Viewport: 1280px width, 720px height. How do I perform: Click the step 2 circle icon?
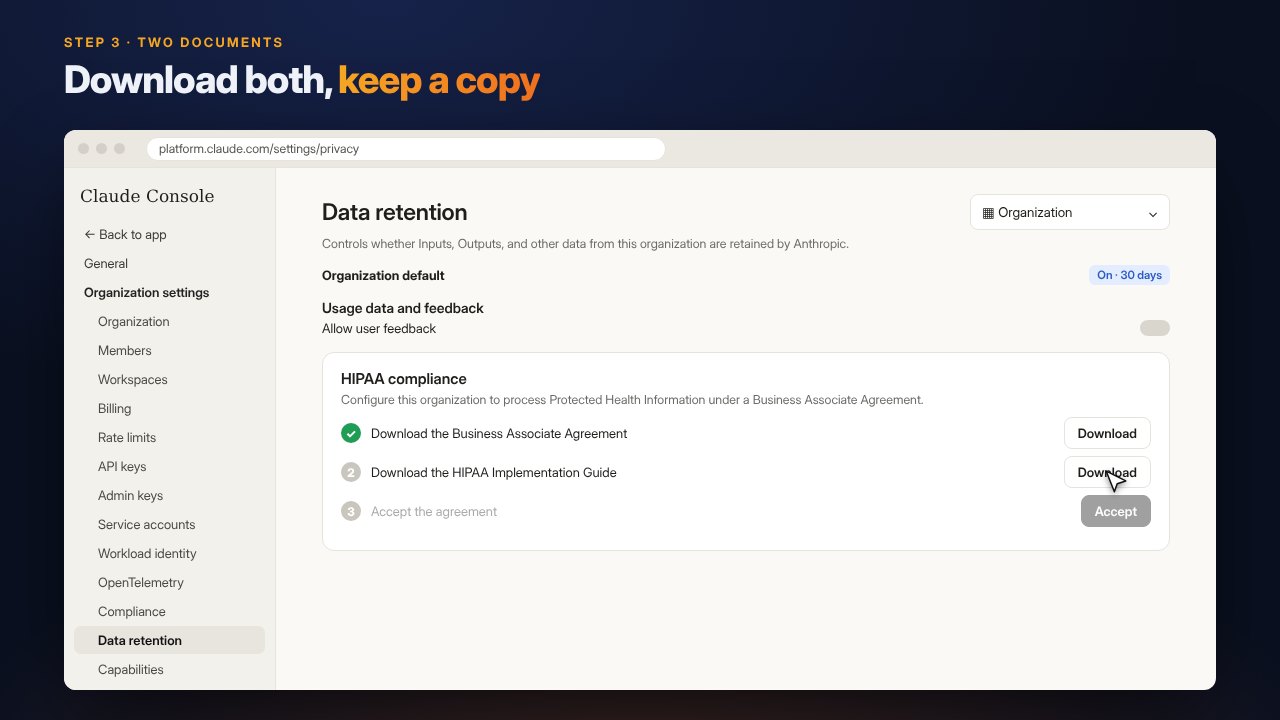click(351, 472)
